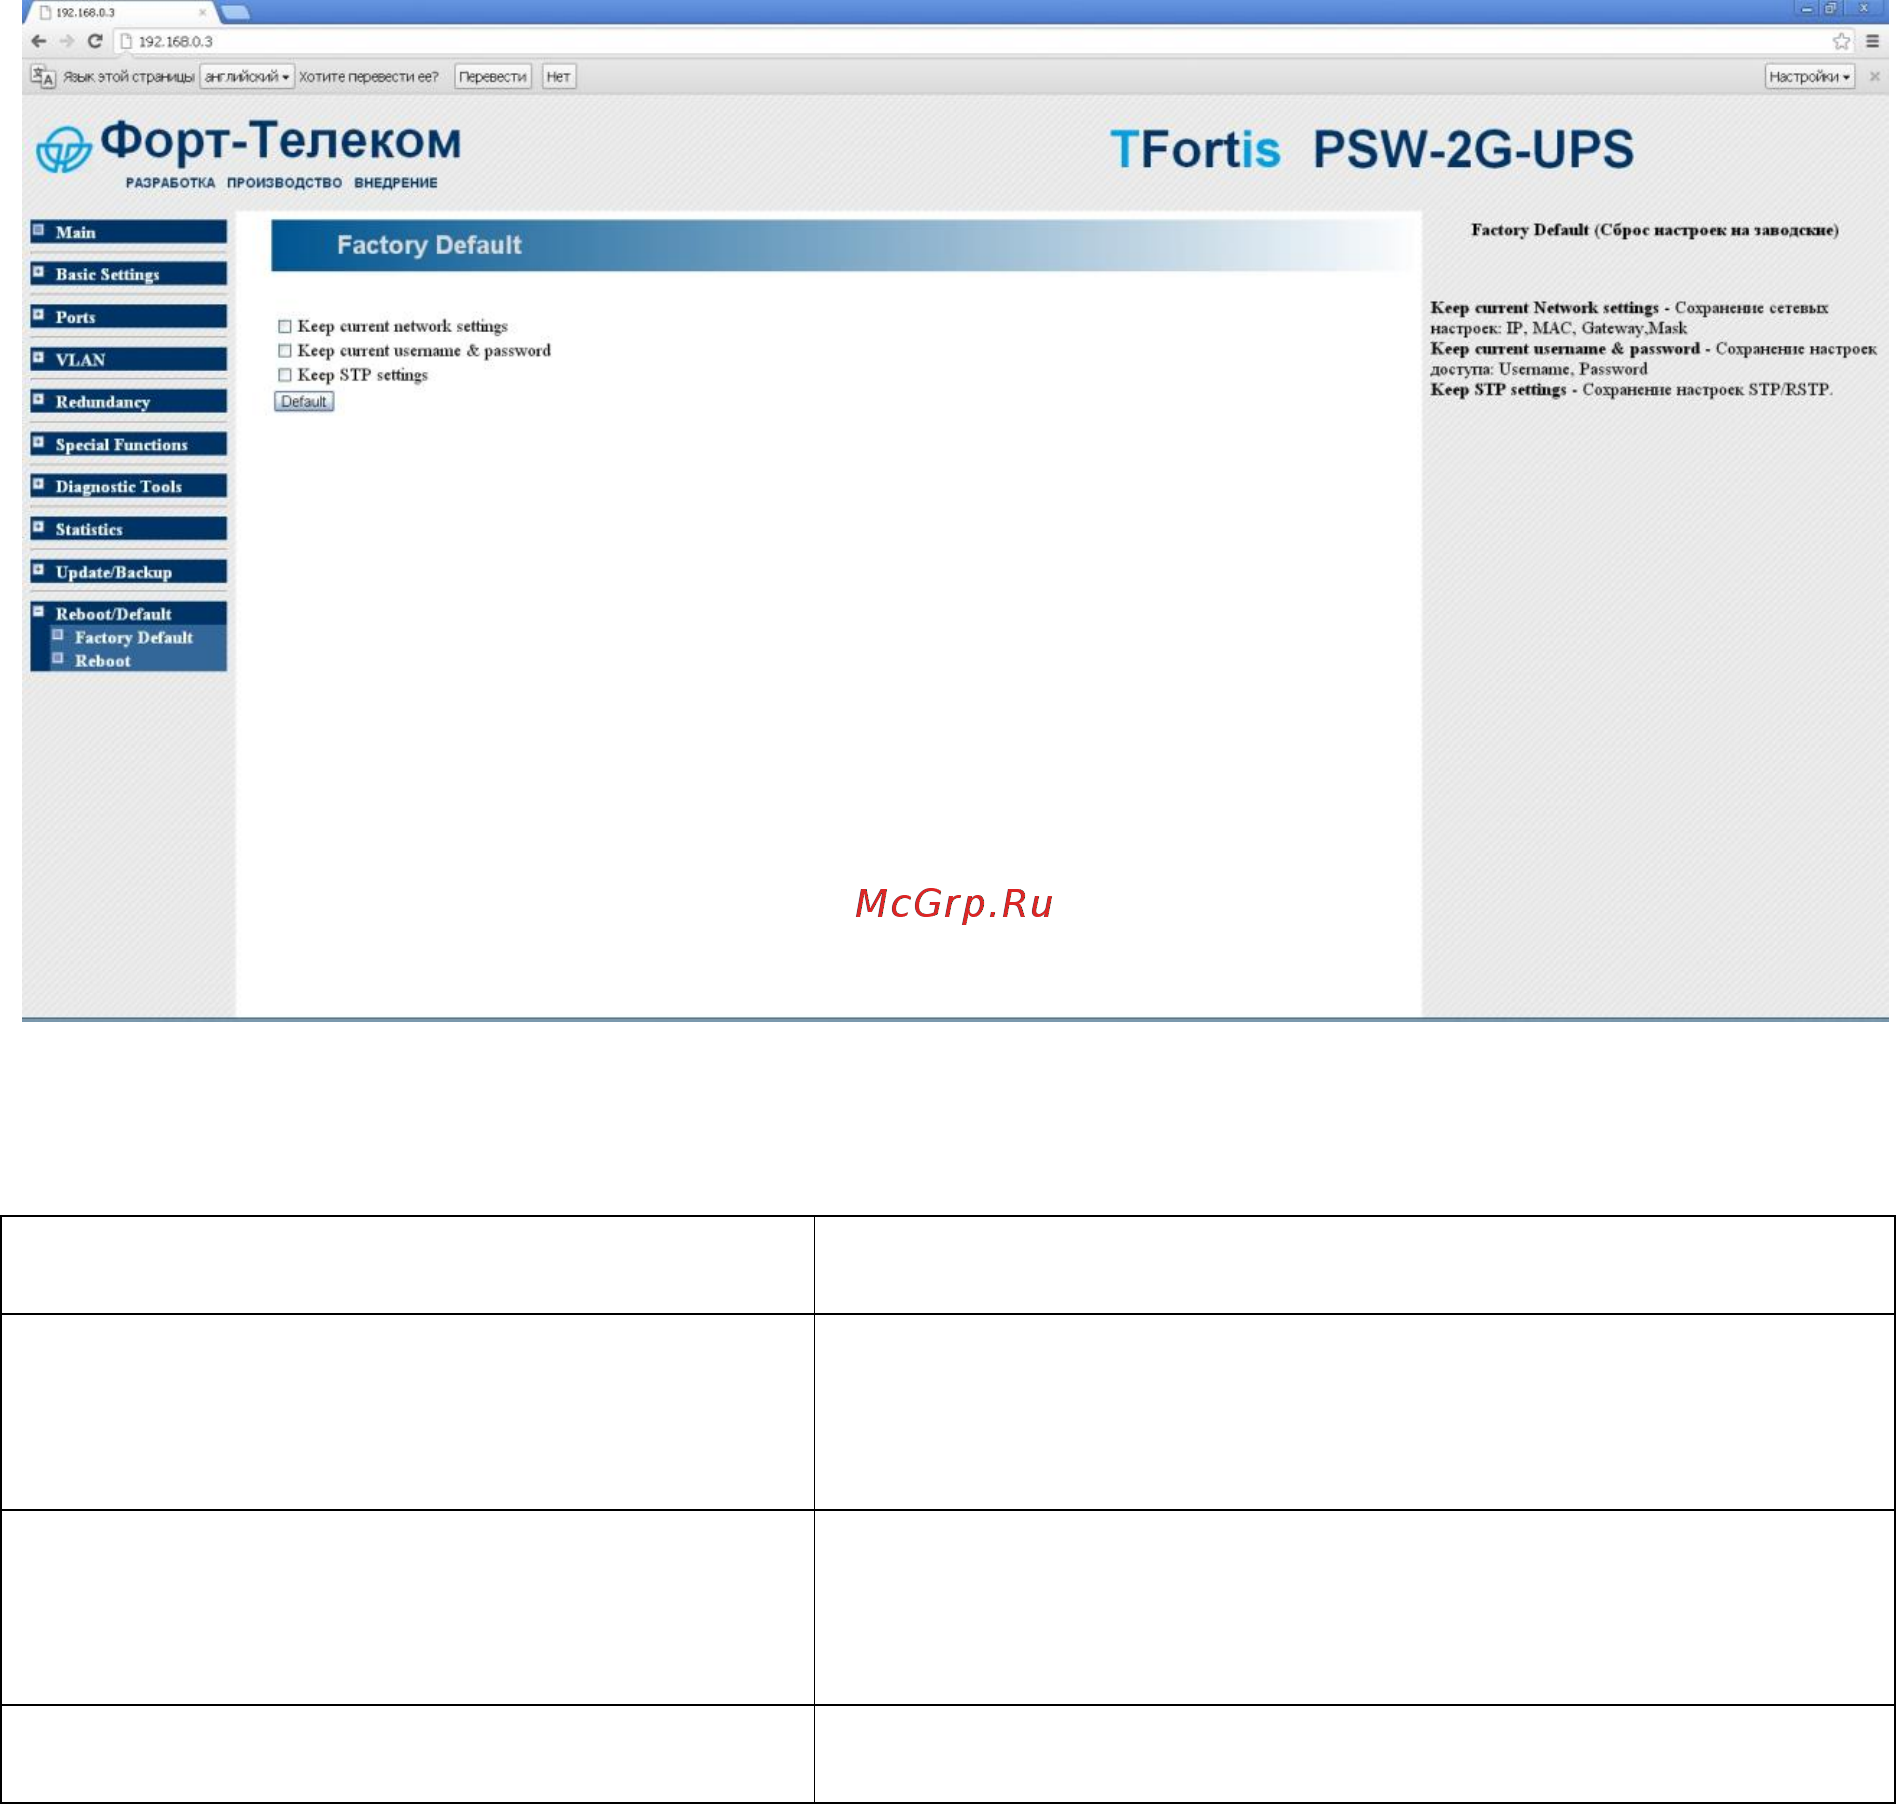
Task: Open the page language dropdown английский
Action: [x=247, y=76]
